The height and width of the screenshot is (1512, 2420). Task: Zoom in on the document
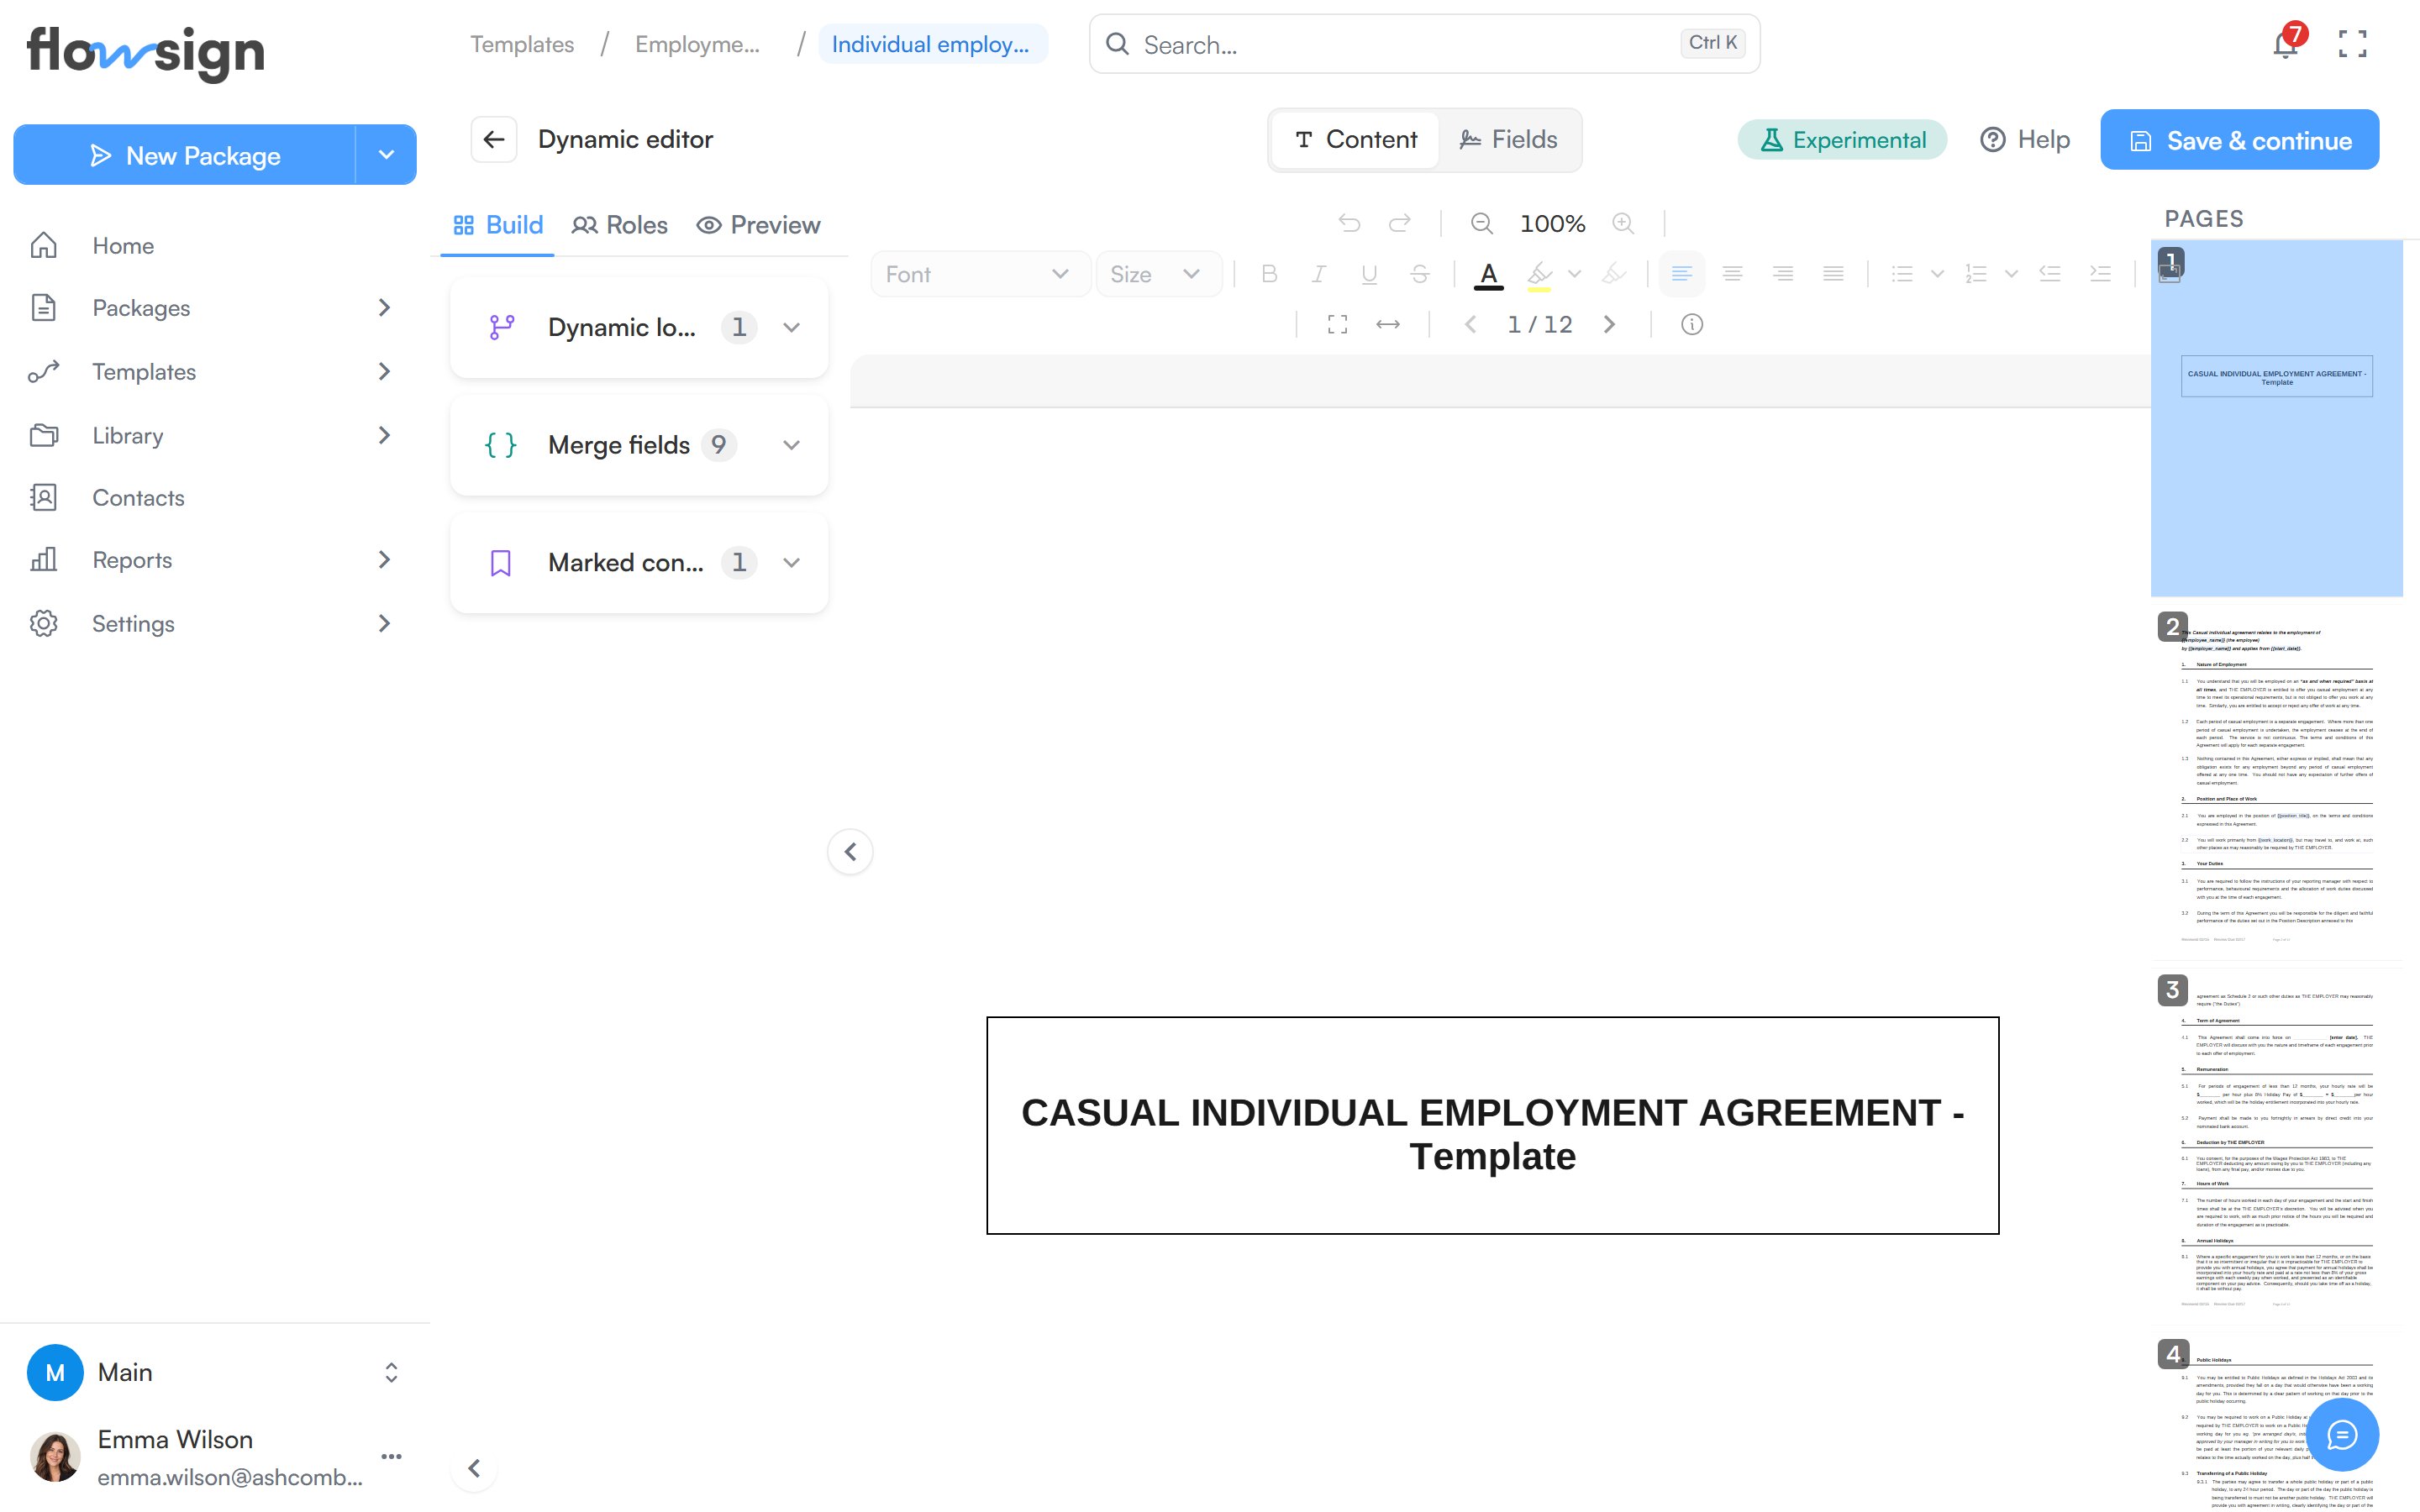[x=1623, y=223]
